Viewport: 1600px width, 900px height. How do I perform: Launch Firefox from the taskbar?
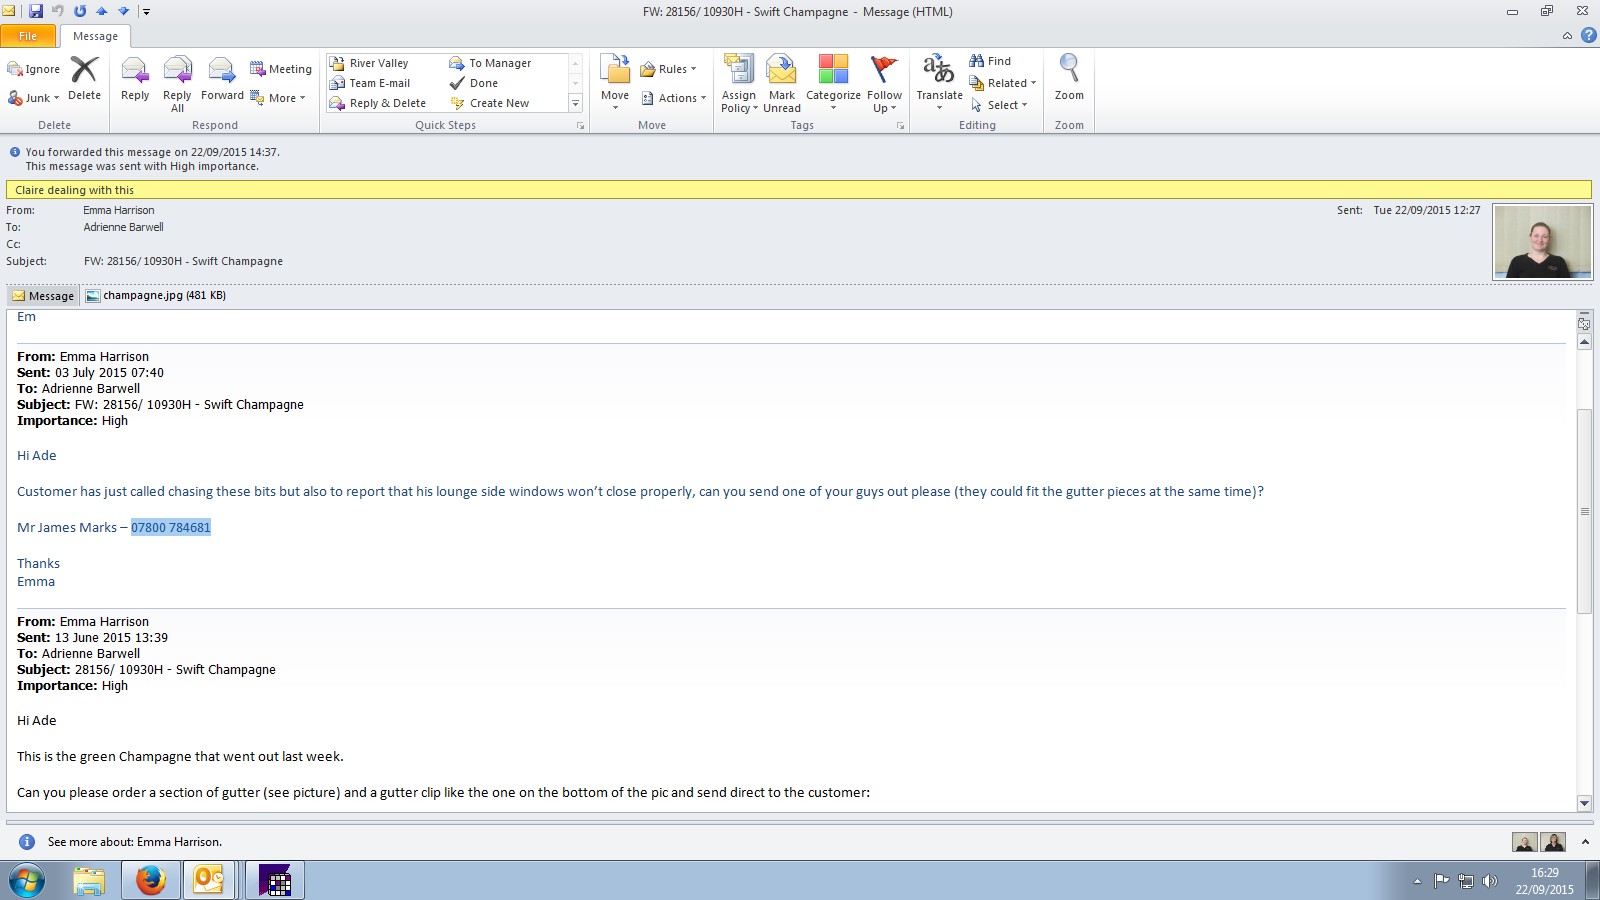(151, 881)
